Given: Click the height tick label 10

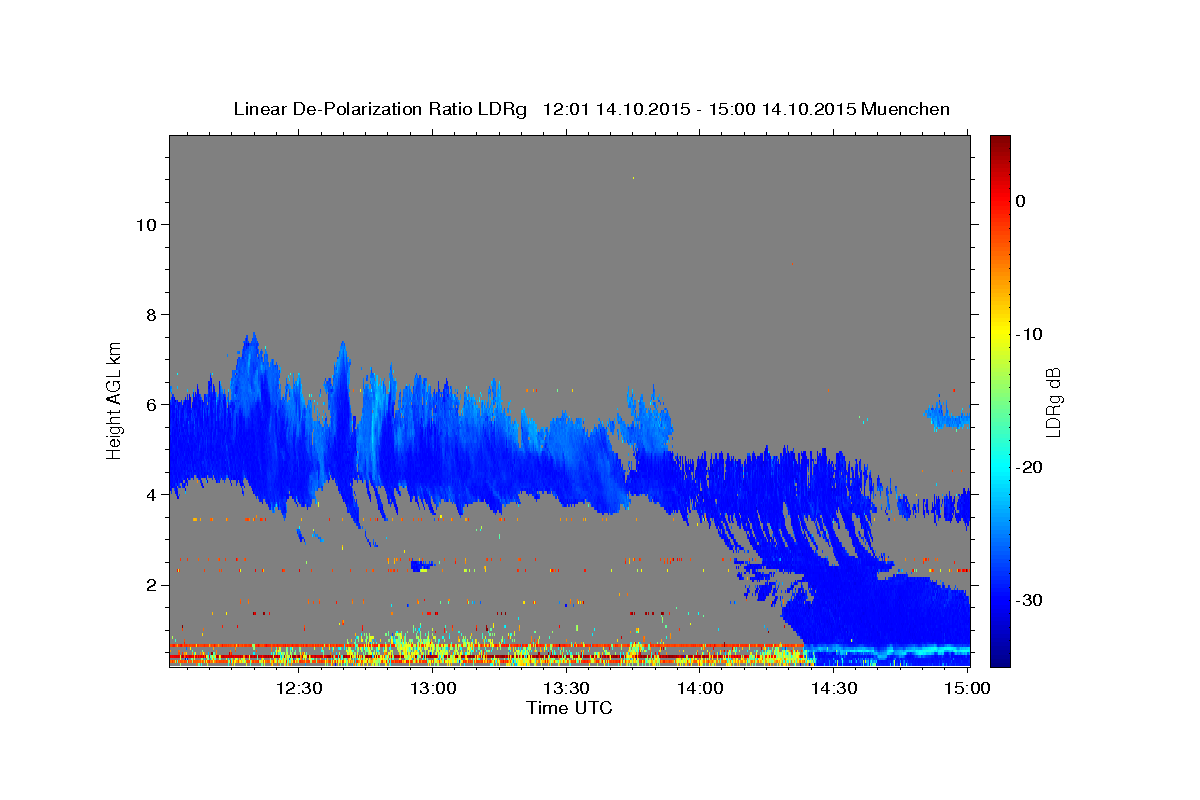Looking at the screenshot, I should click(145, 224).
